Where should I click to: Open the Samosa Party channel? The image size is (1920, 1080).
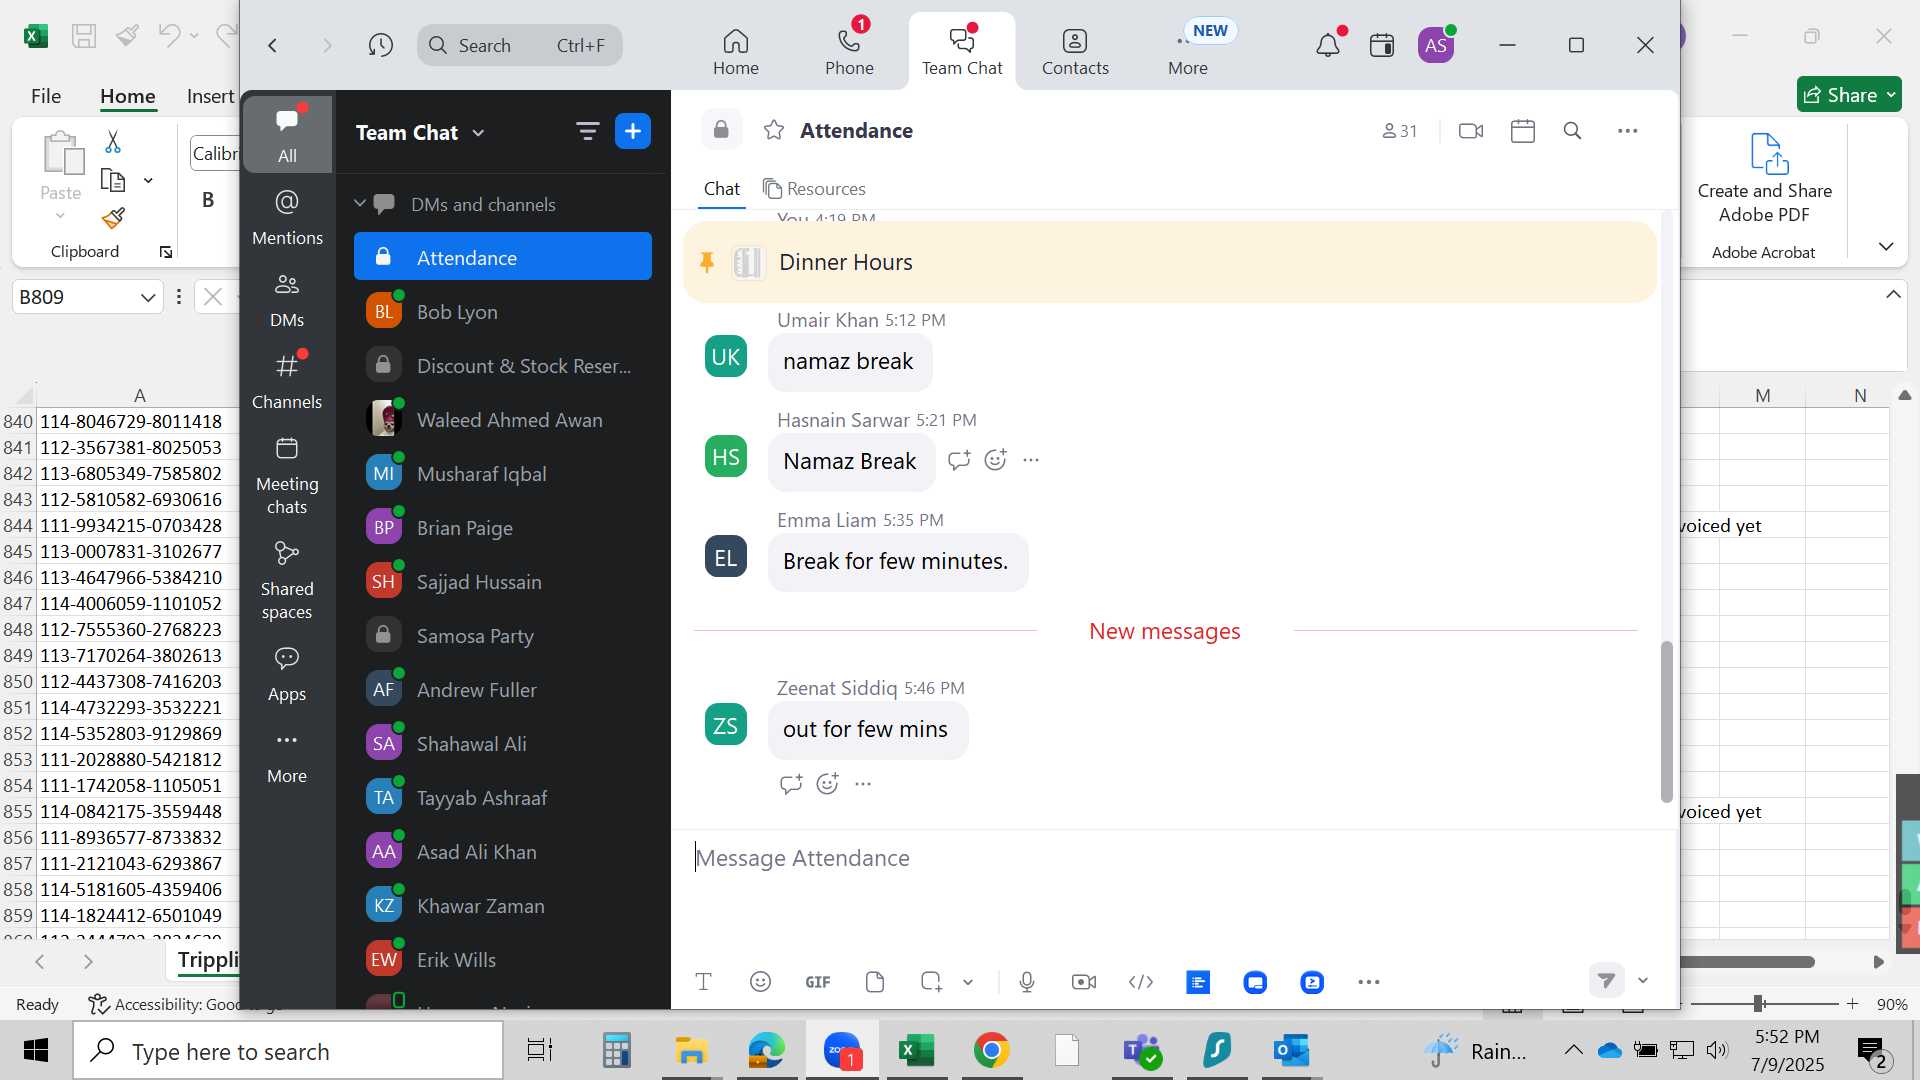(x=503, y=636)
